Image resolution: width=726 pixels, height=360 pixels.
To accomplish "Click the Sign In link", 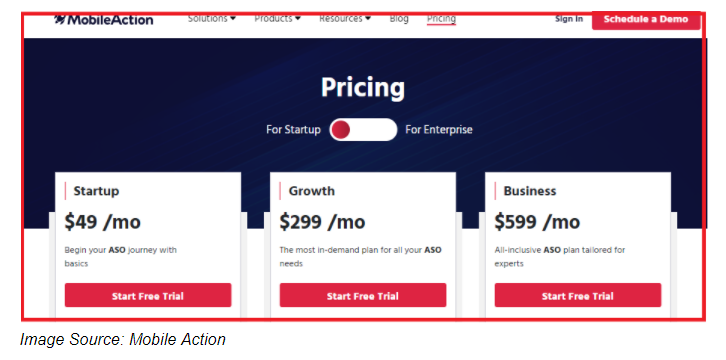I will coord(569,19).
